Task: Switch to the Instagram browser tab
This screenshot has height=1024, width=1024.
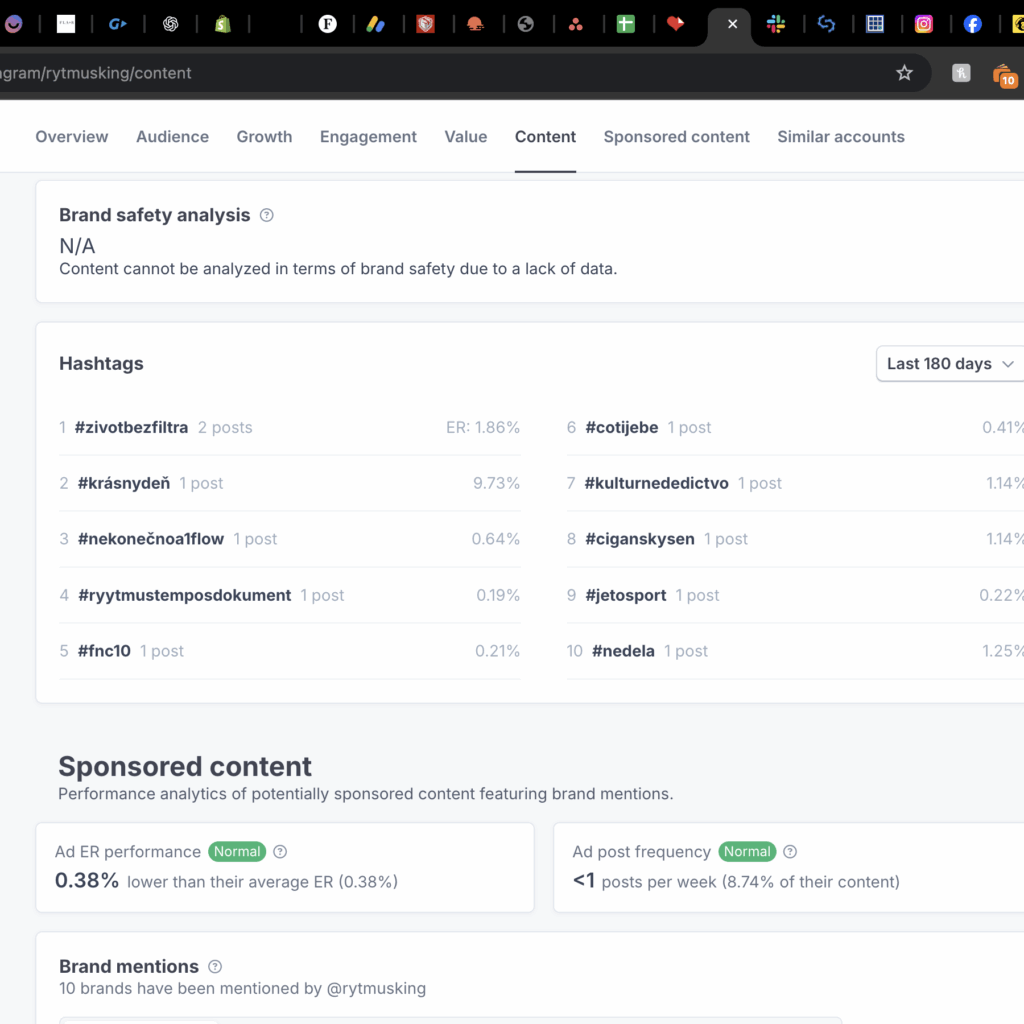Action: coord(924,24)
